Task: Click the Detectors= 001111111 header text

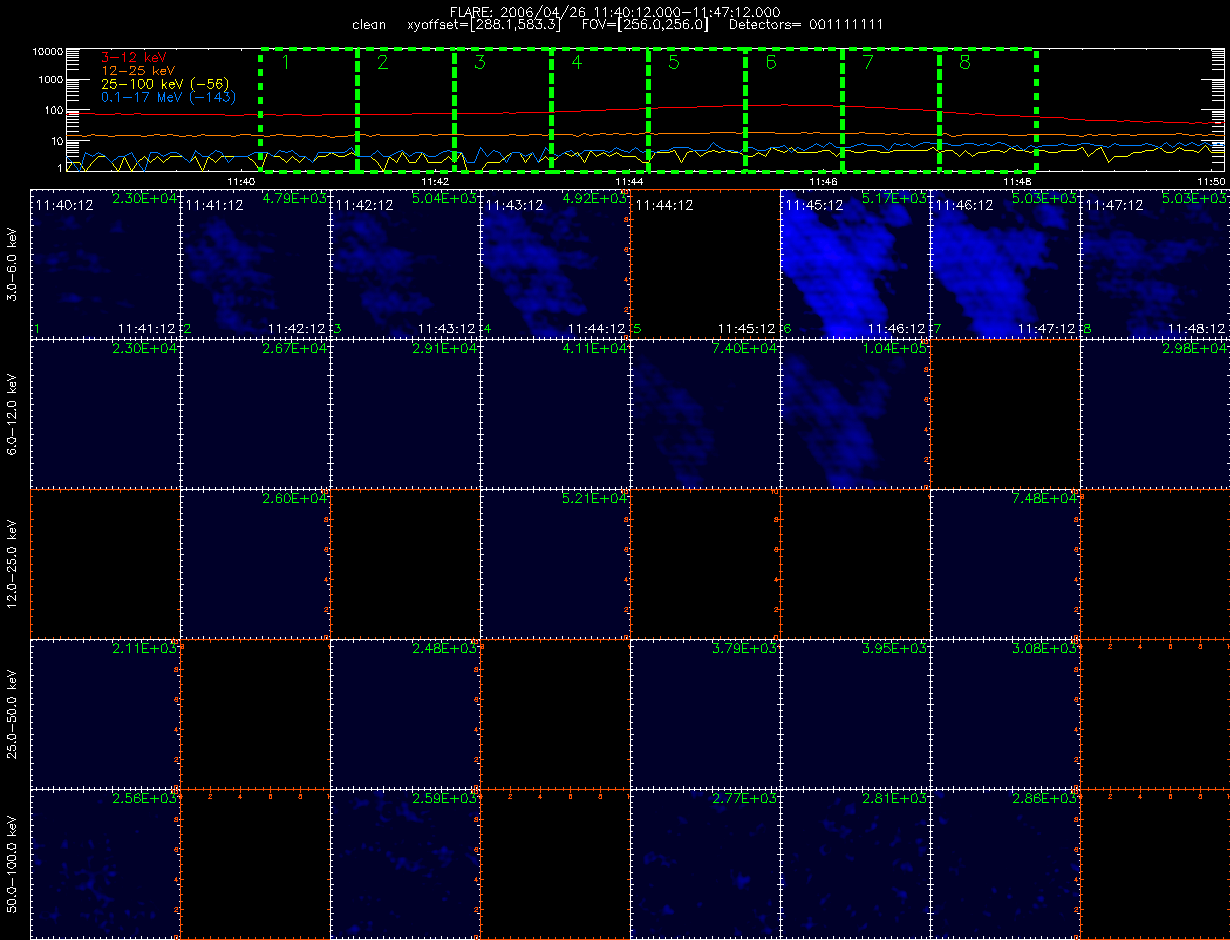Action: 805,24
